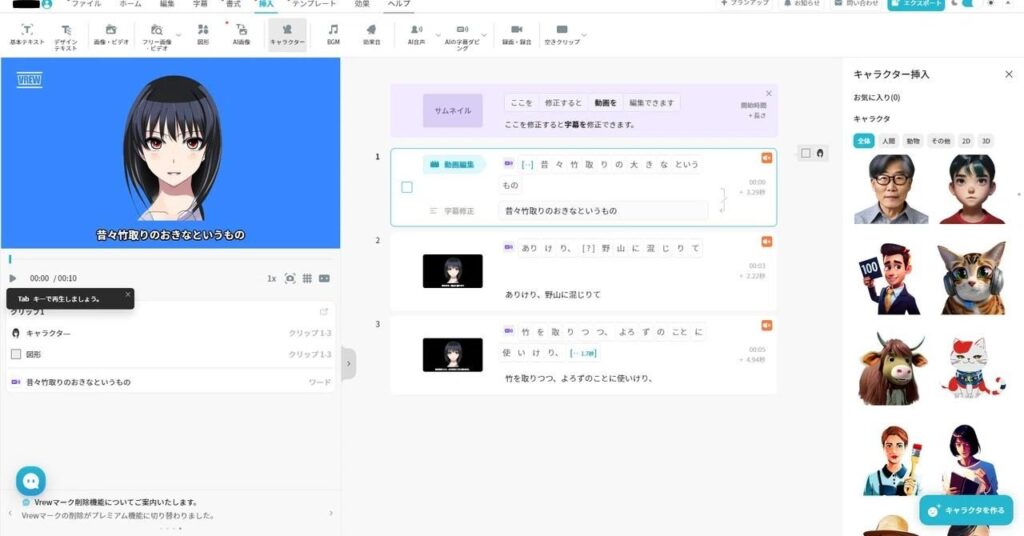Insert a 図形 shape from the toolbar
This screenshot has width=1024, height=536.
click(x=203, y=35)
